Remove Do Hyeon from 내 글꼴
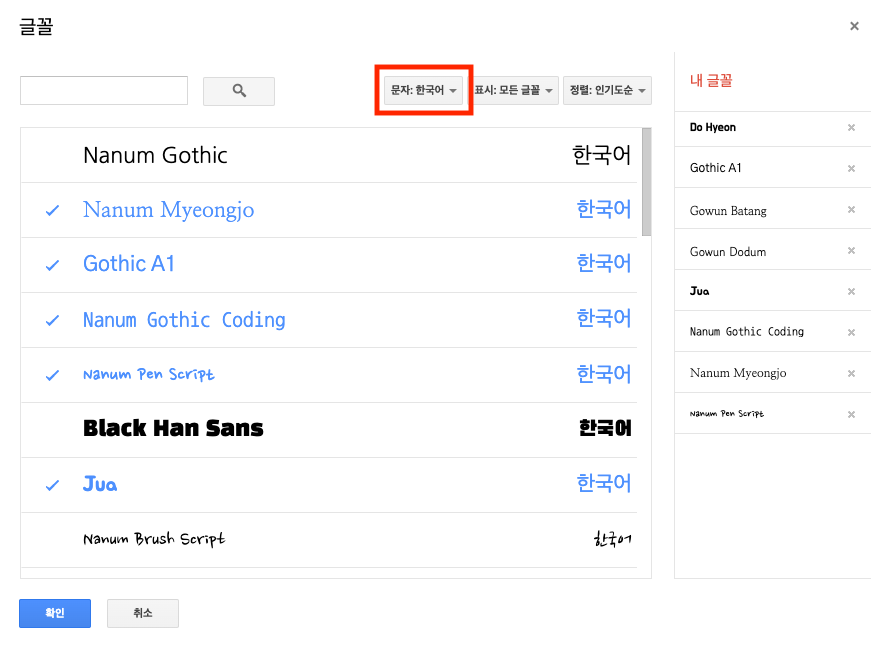This screenshot has width=871, height=646. (x=851, y=128)
